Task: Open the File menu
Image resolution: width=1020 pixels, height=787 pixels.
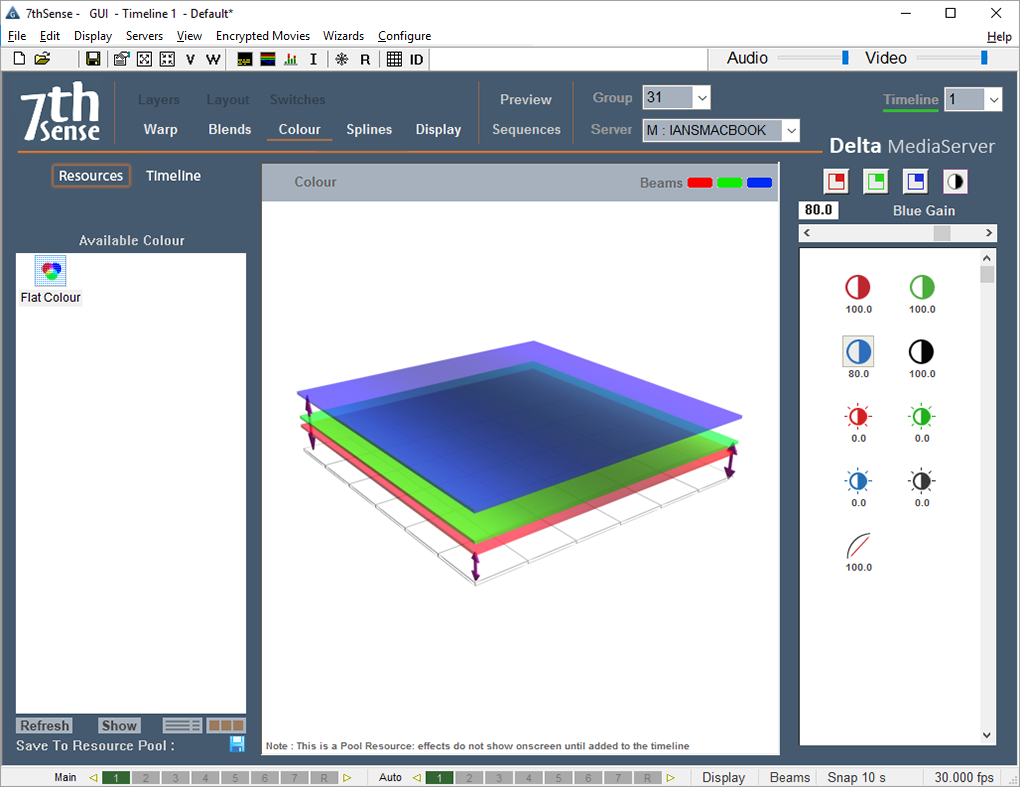Action: click(17, 36)
